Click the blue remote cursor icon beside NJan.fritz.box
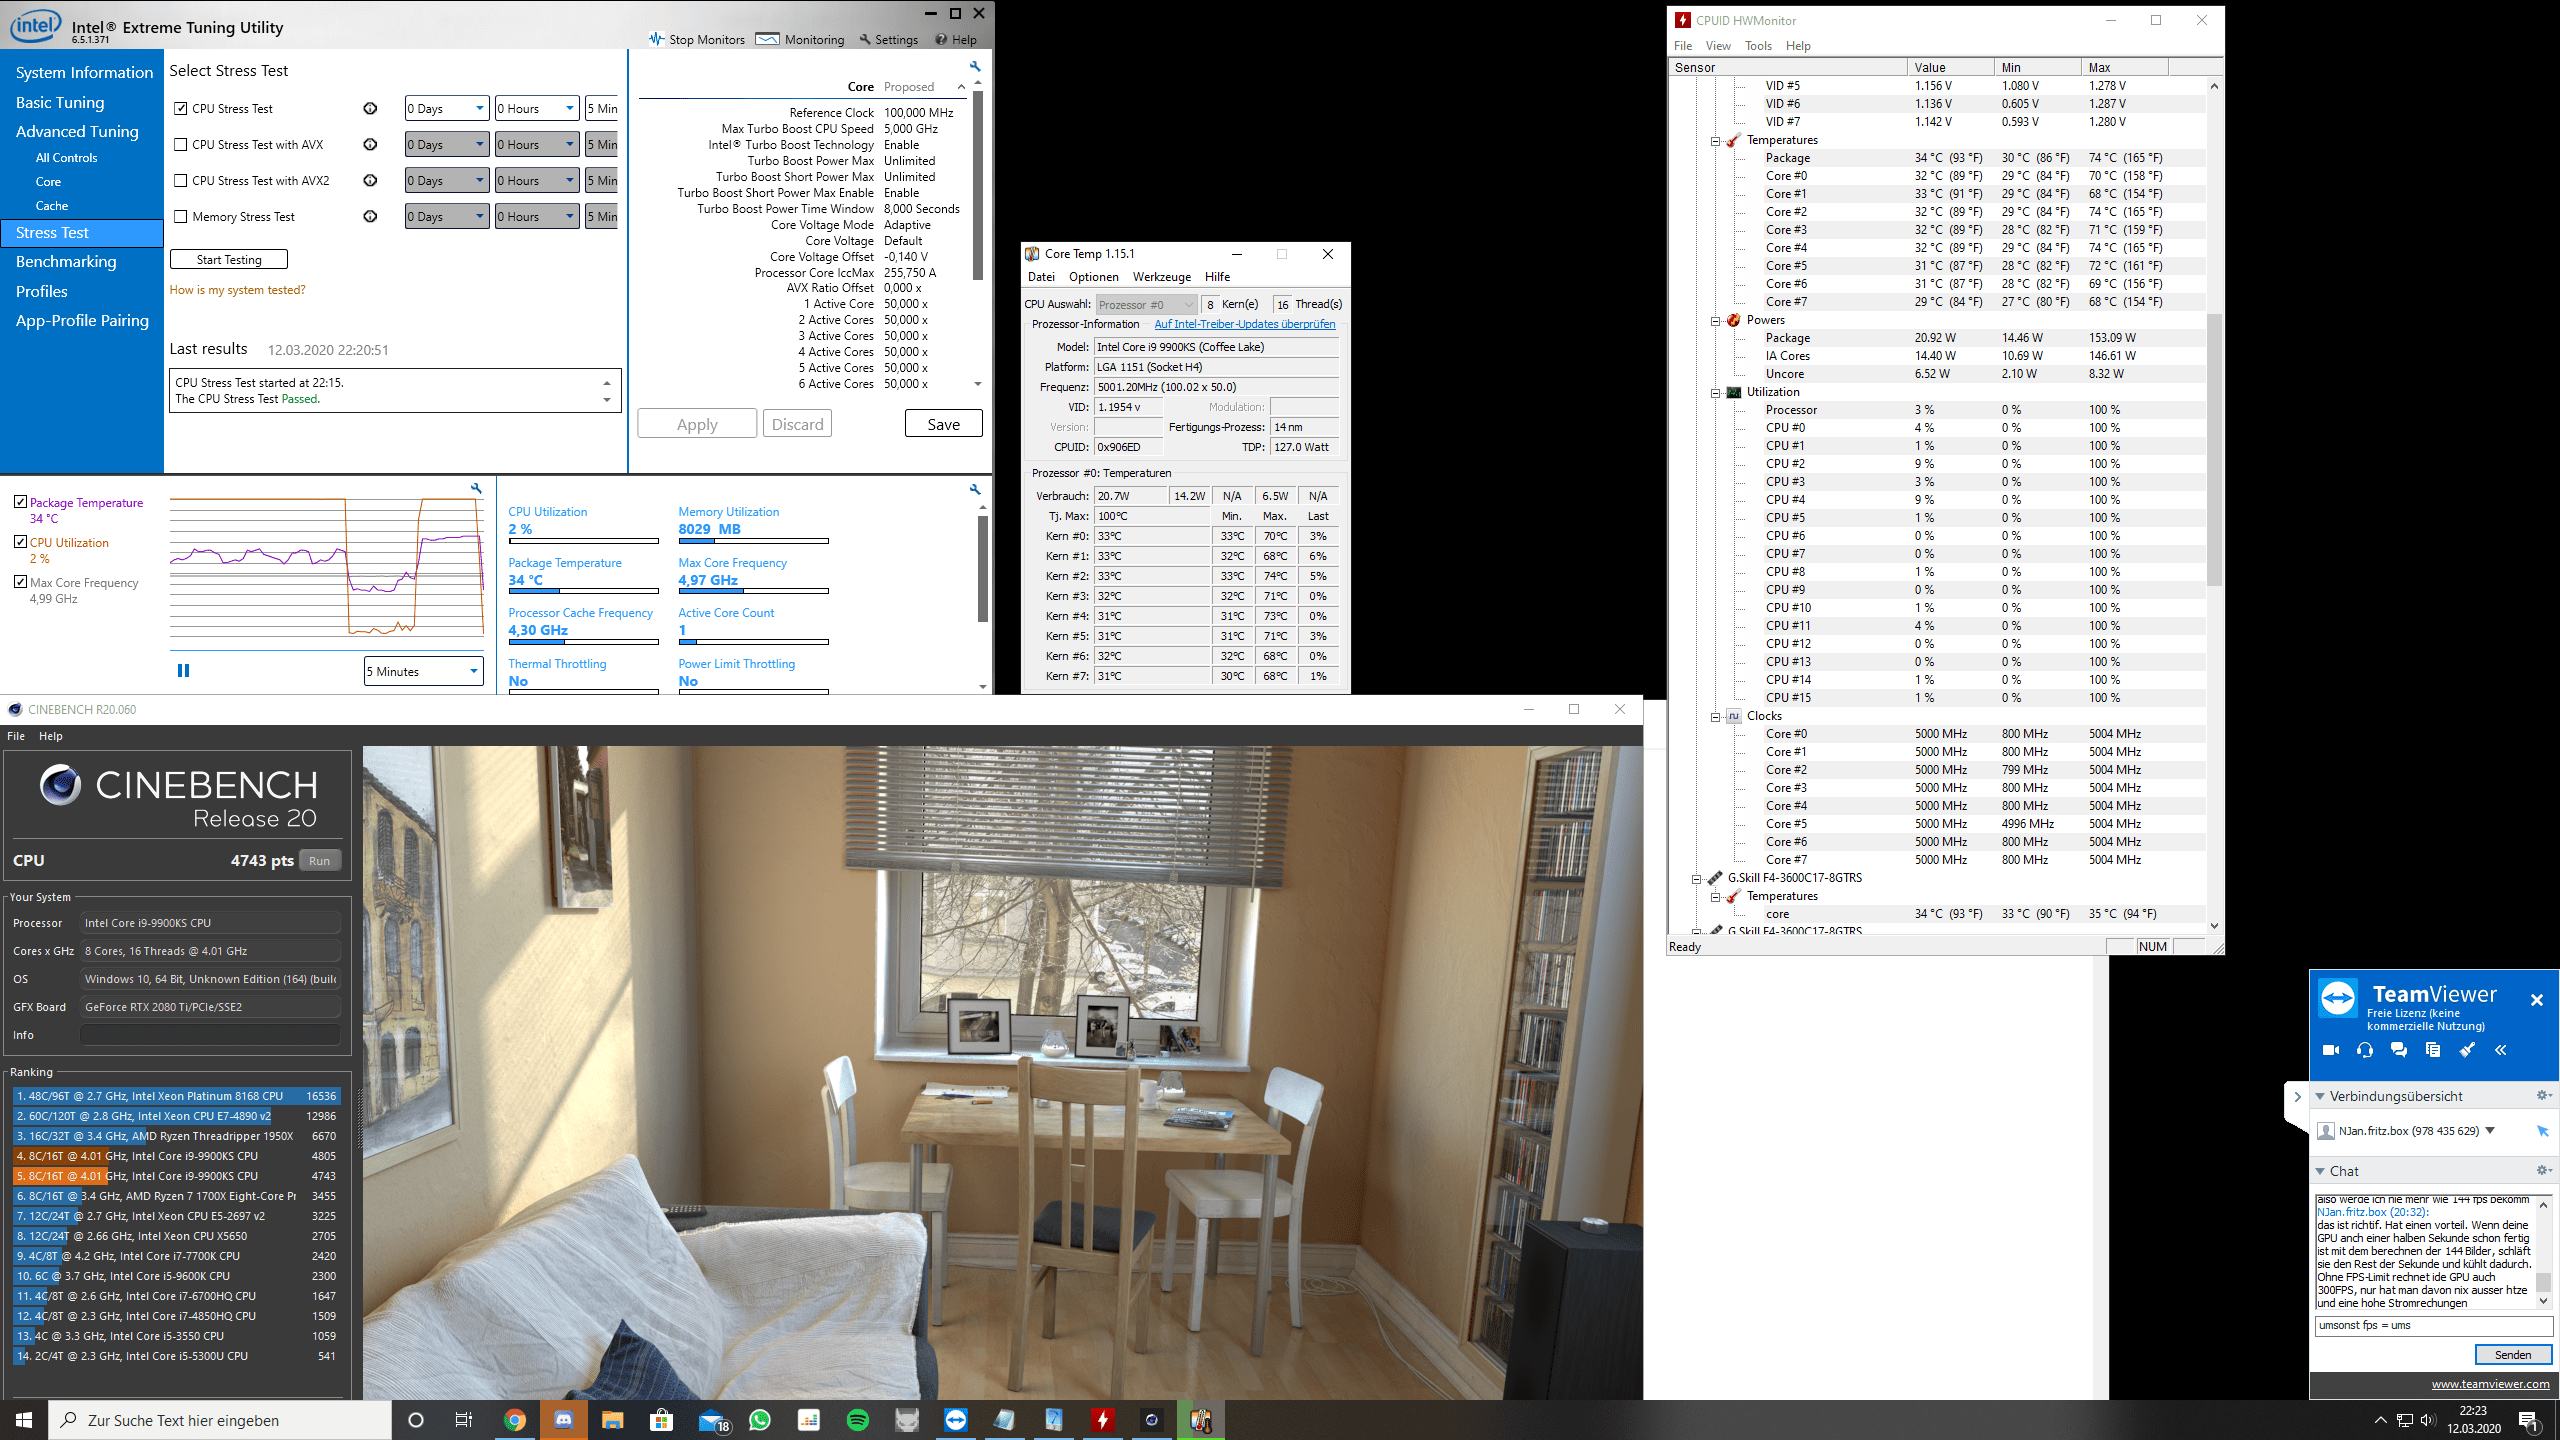 pyautogui.click(x=2542, y=1131)
